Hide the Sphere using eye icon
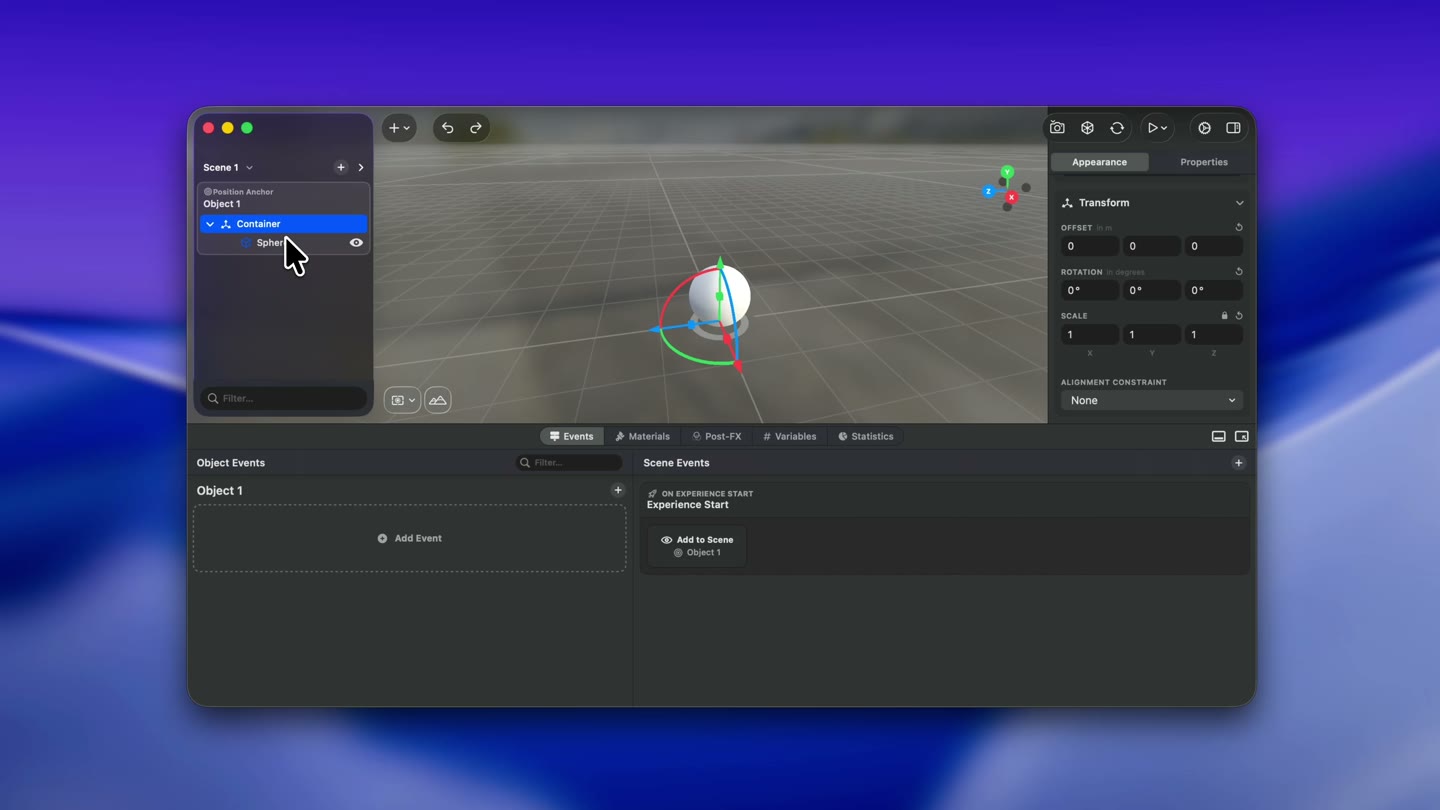Image resolution: width=1440 pixels, height=810 pixels. tap(356, 243)
